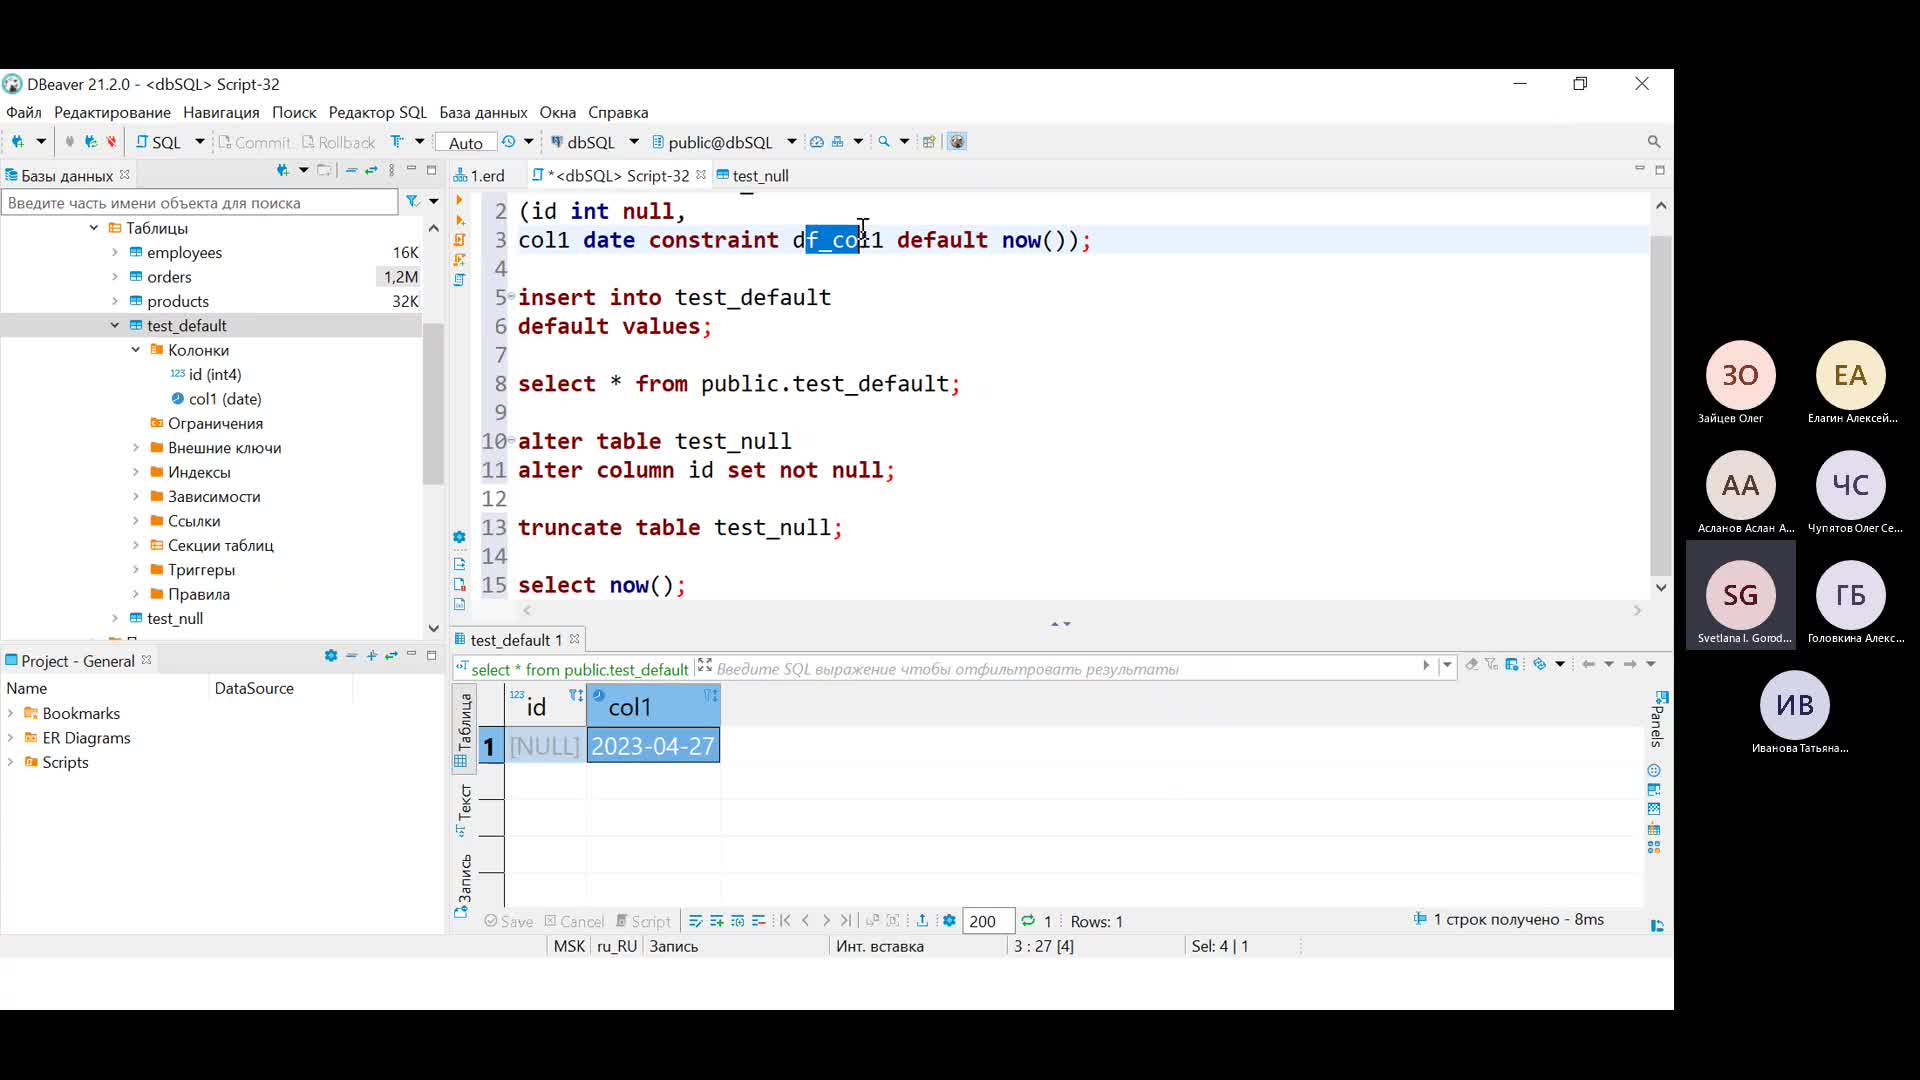The width and height of the screenshot is (1920, 1080).
Task: Select the Scripts project folder
Action: coord(56,762)
